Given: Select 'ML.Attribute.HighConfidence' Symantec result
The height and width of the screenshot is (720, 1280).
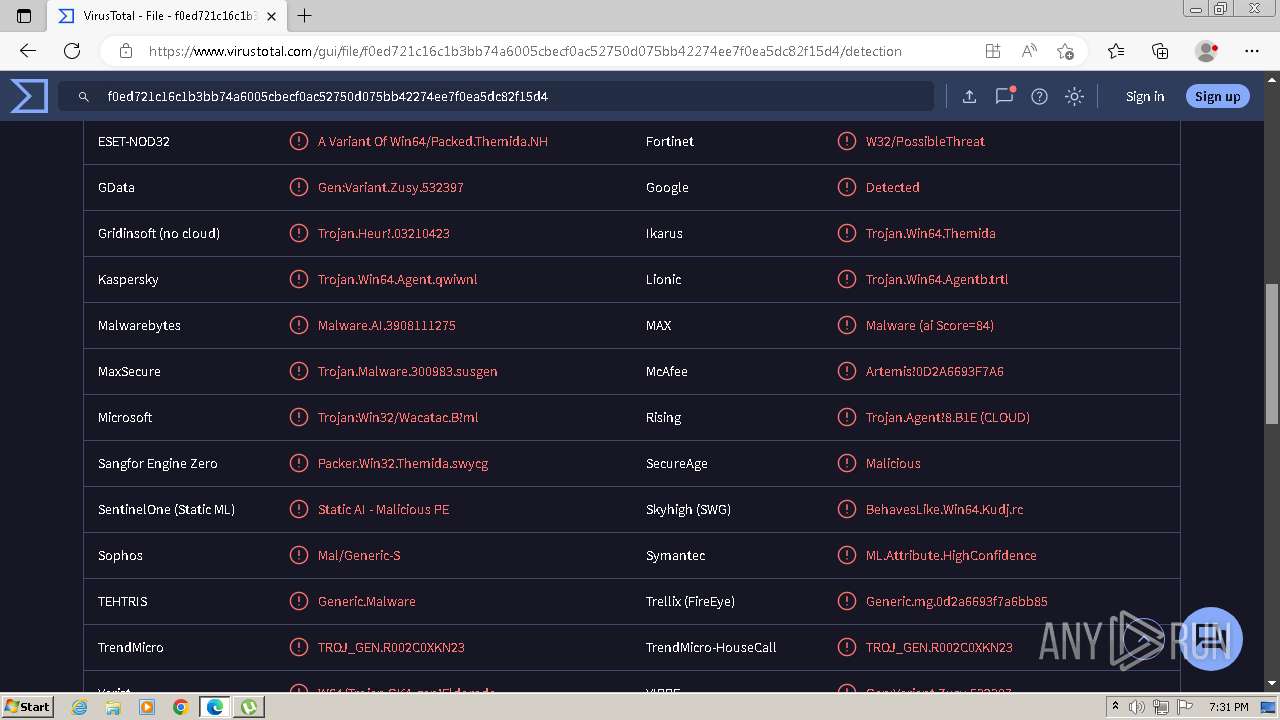Looking at the screenshot, I should 952,555.
